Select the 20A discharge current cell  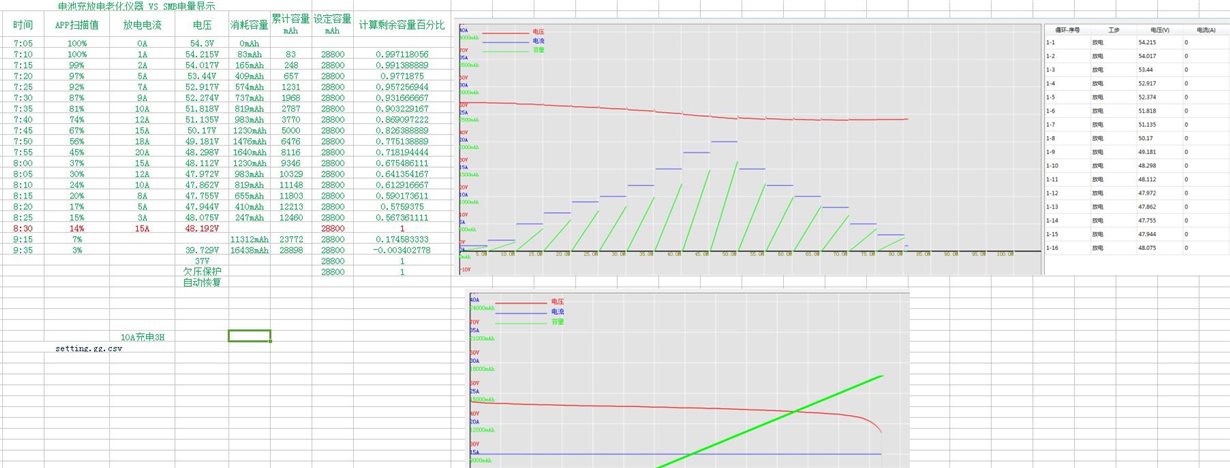click(142, 151)
